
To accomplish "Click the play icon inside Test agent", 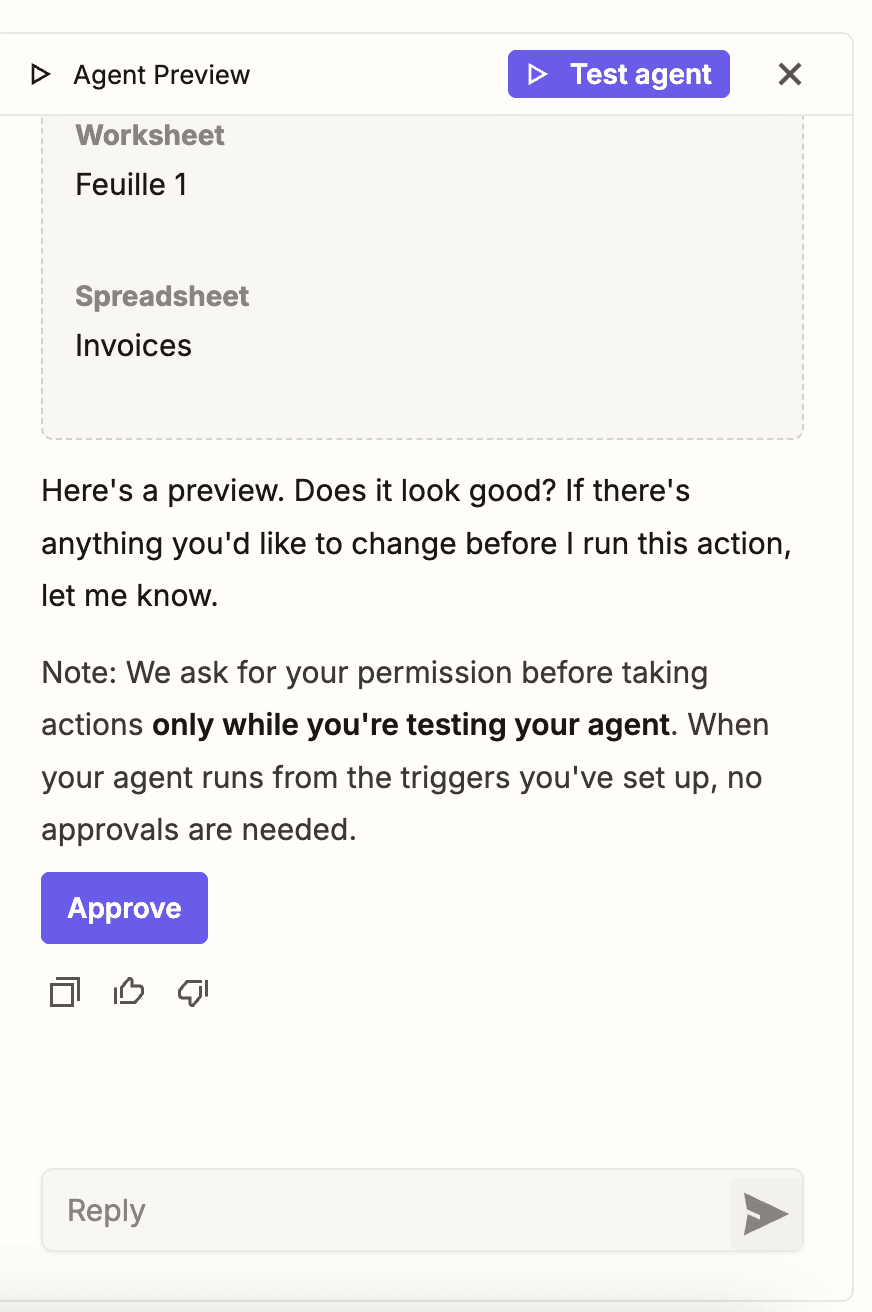I will pos(538,75).
